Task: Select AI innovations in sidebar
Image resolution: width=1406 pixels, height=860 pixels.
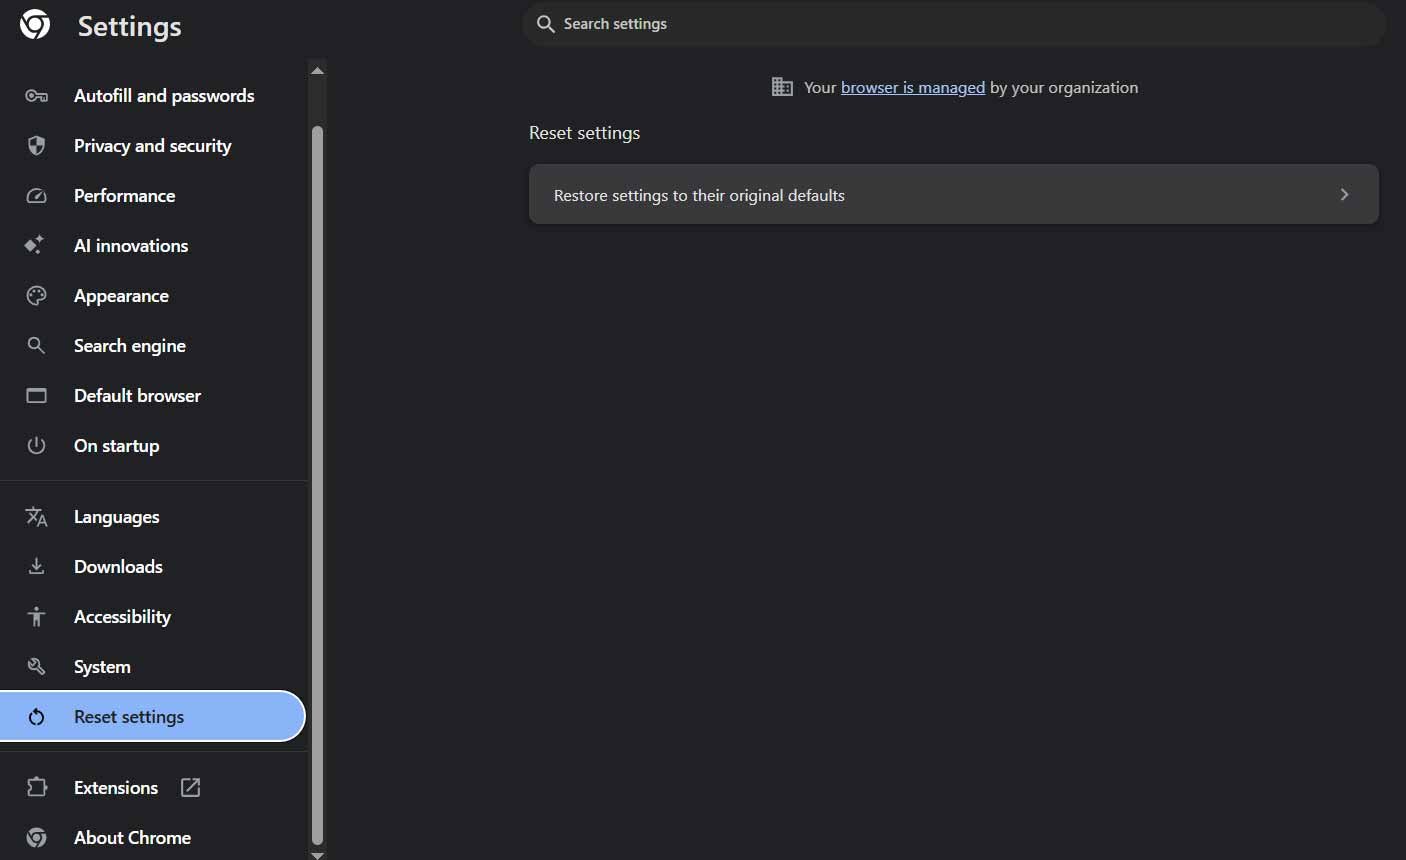Action: click(153, 246)
